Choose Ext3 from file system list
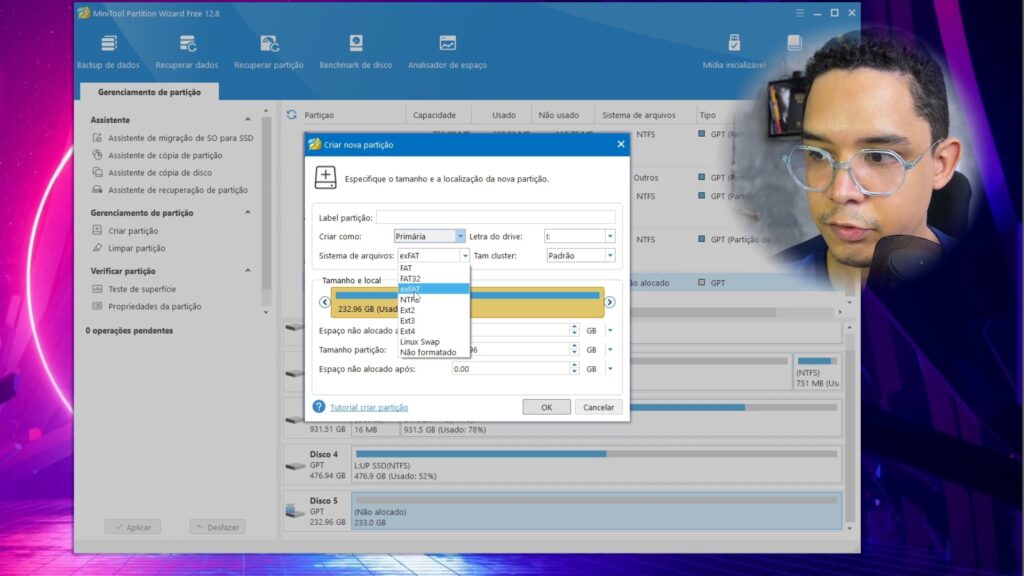The height and width of the screenshot is (576, 1024). 434,321
